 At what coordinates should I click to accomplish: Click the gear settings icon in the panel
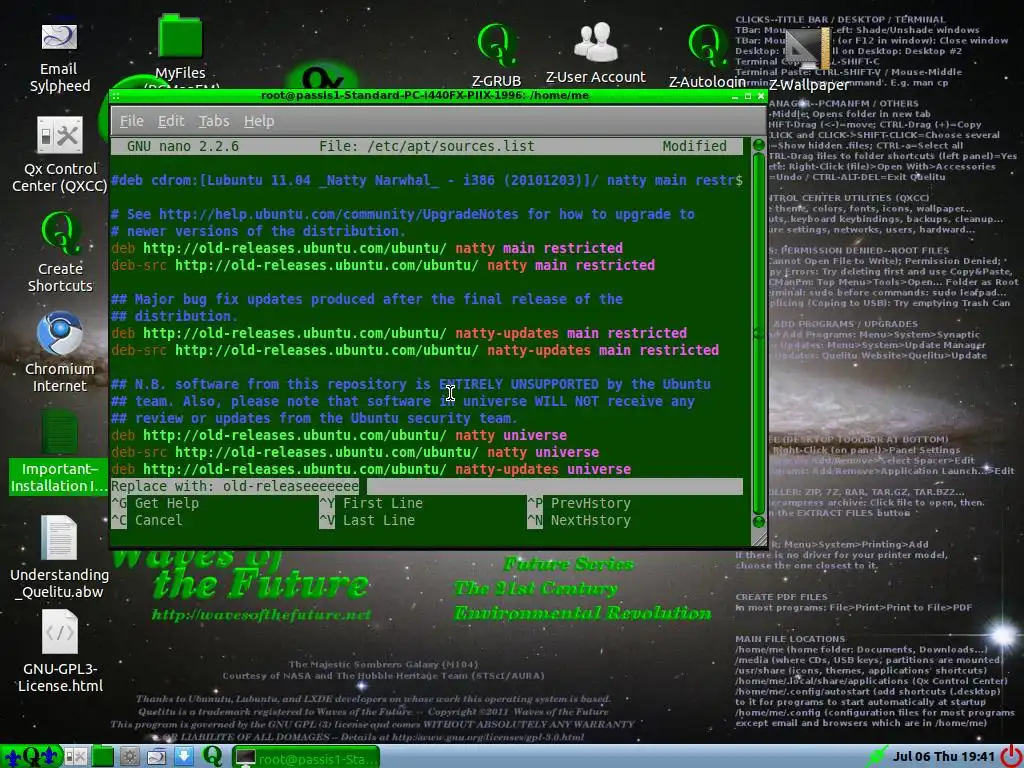(129, 757)
